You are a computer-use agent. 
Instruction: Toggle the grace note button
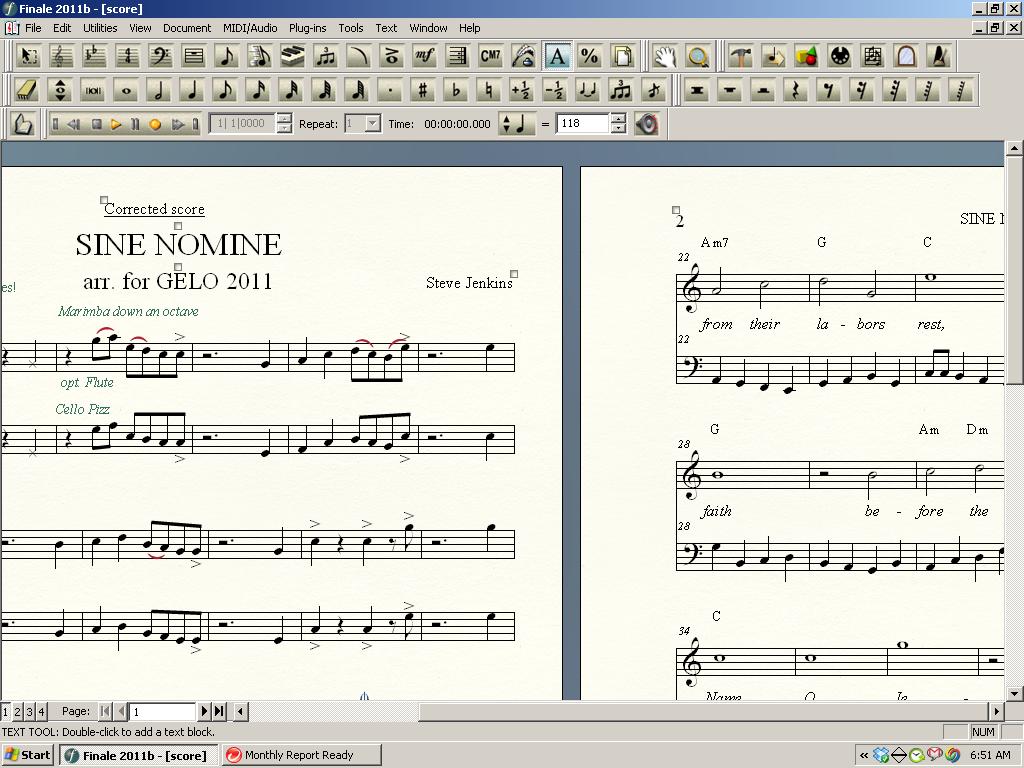pos(654,90)
